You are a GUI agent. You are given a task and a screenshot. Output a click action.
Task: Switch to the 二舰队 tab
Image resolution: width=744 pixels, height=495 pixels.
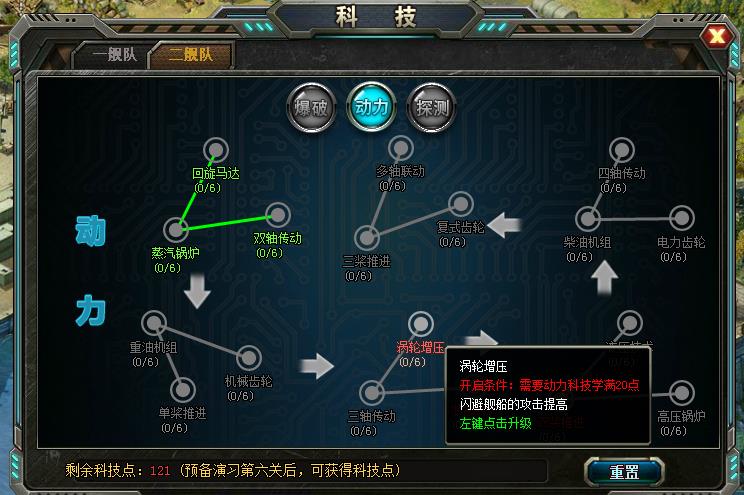[191, 55]
